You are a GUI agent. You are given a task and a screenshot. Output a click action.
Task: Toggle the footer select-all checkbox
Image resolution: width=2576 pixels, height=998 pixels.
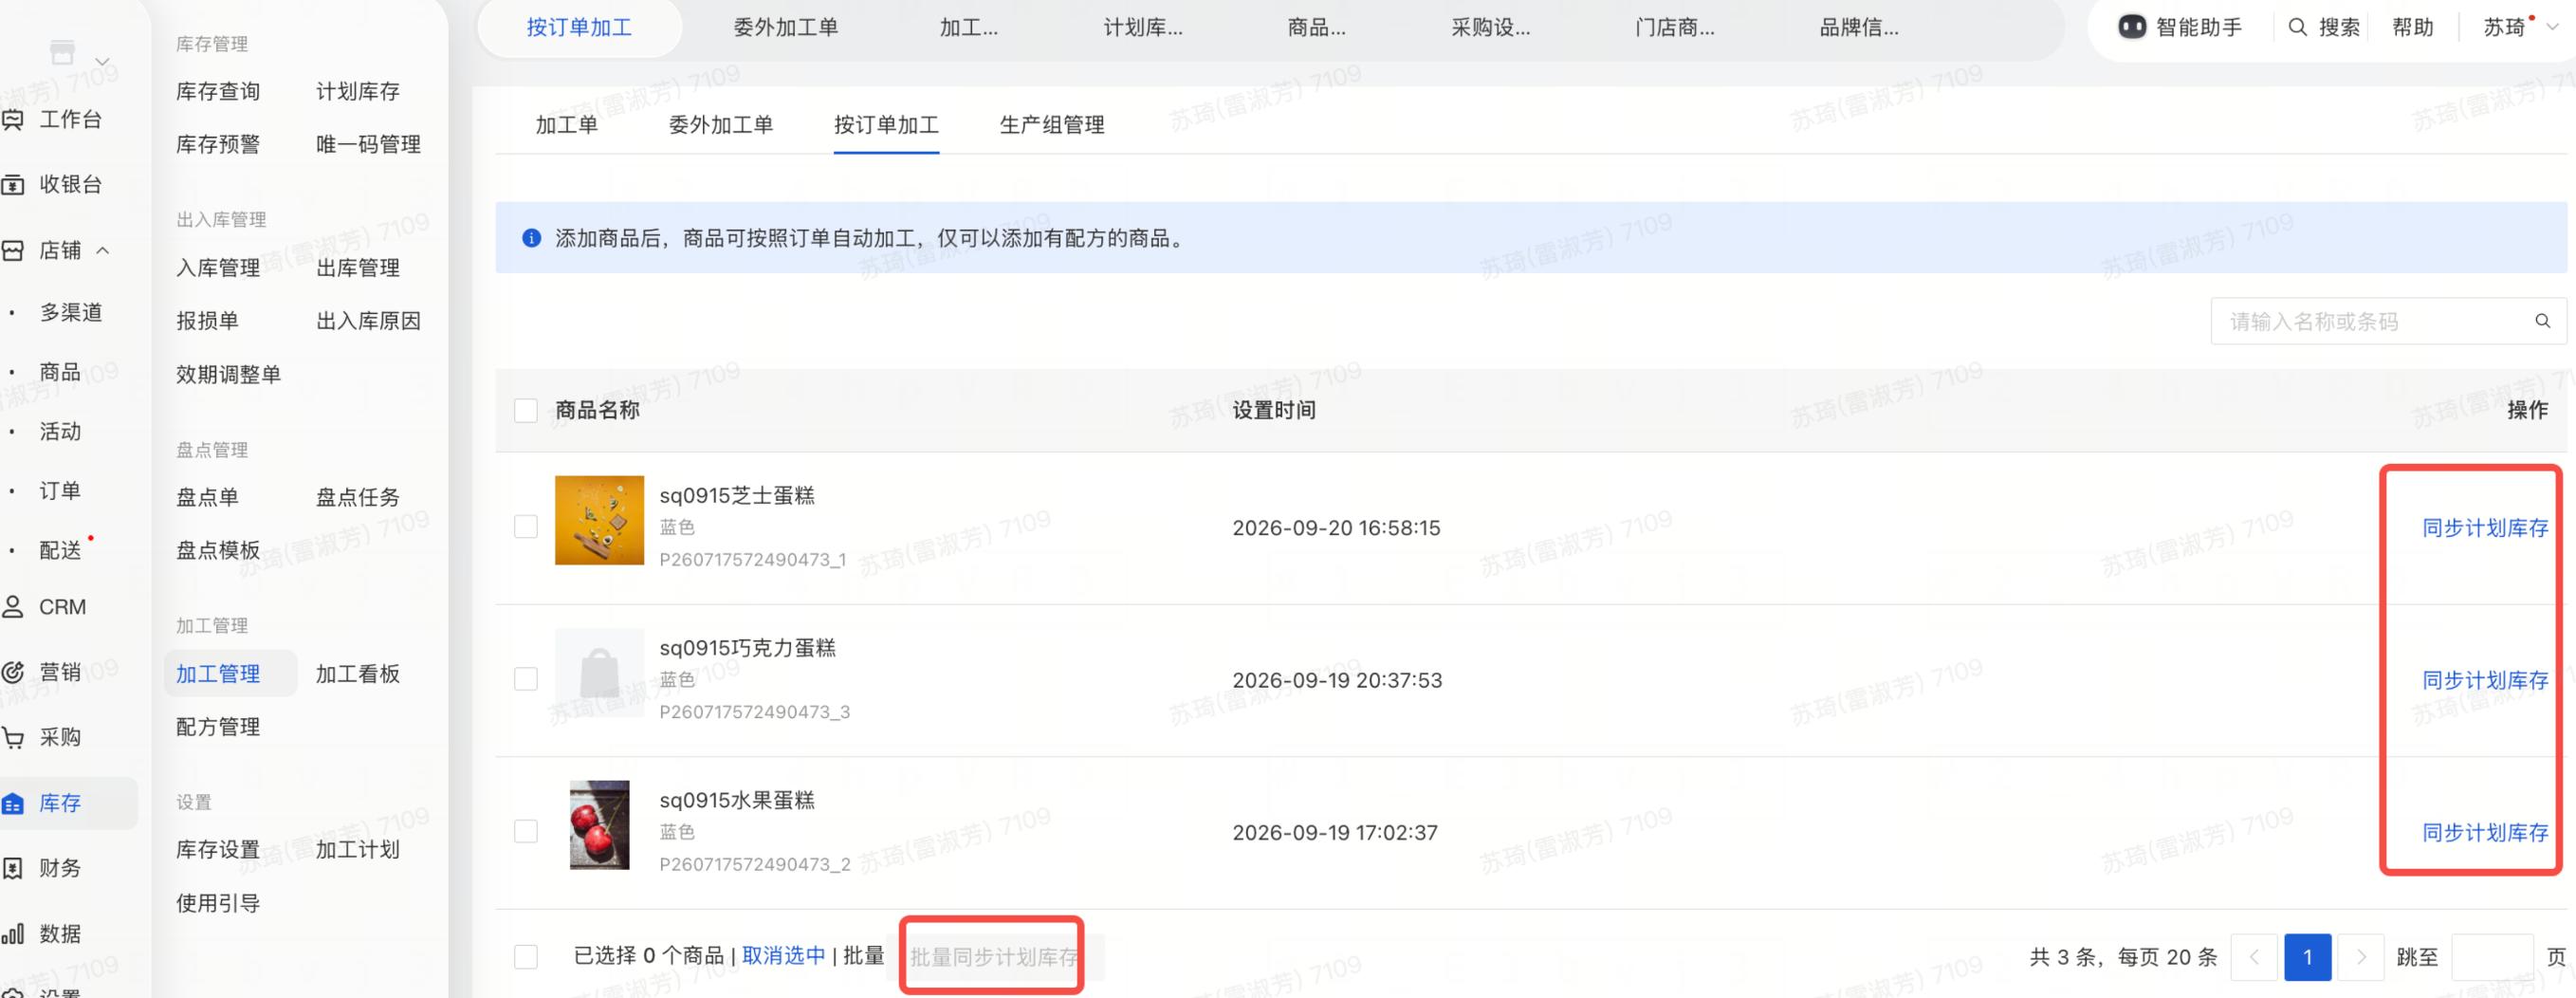[526, 957]
